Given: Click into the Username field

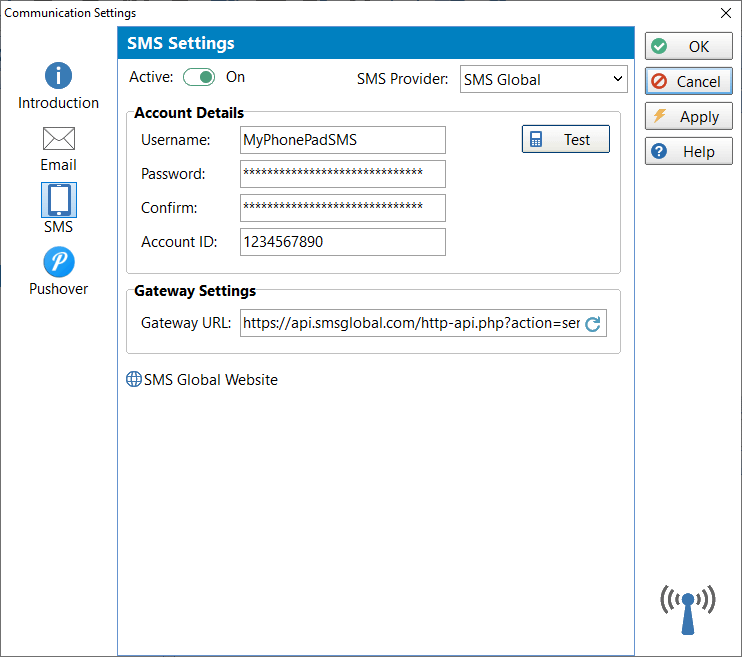Looking at the screenshot, I should (343, 140).
